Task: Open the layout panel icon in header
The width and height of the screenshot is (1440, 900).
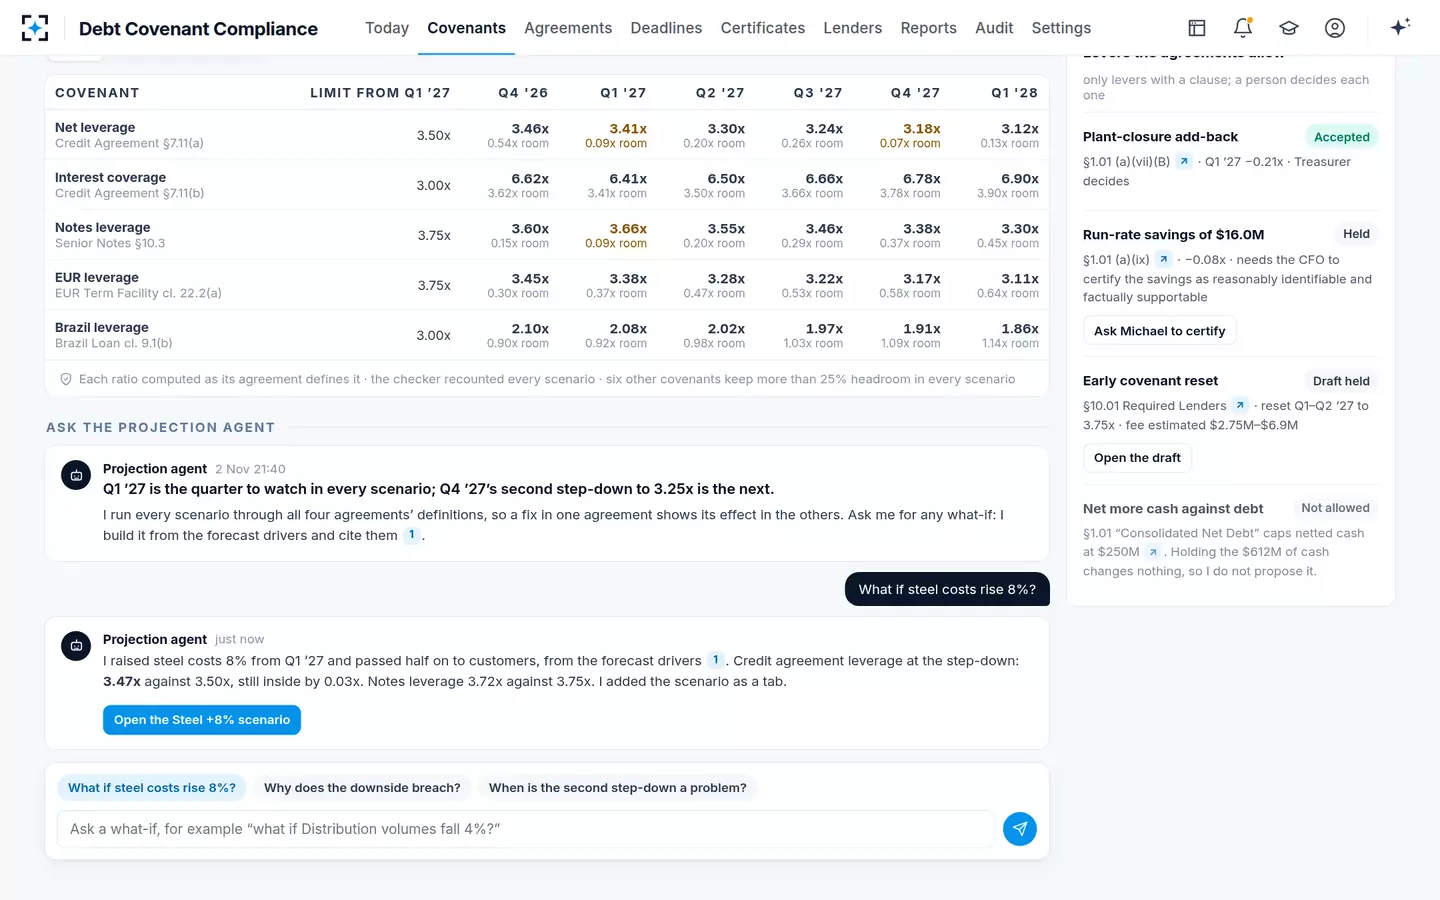Action: coord(1197,28)
